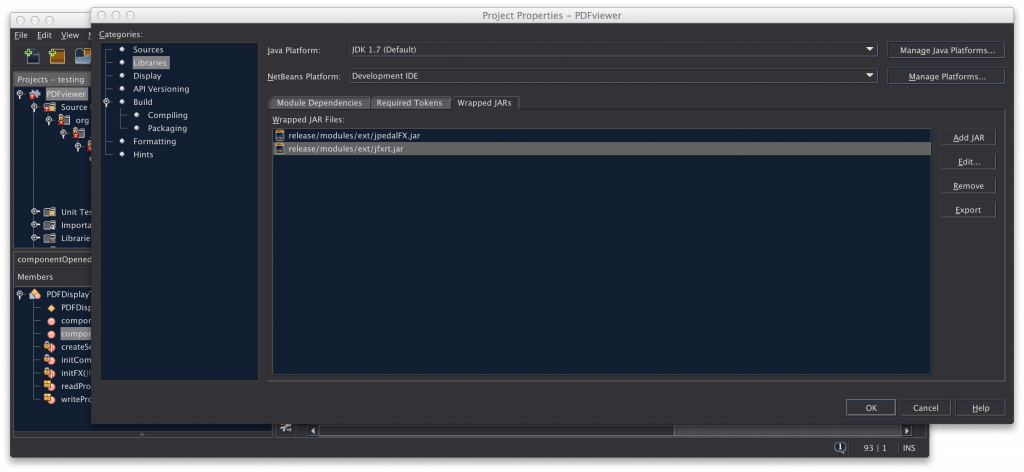This screenshot has width=1024, height=472.
Task: Click the Unit Tests folder icon
Action: click(x=48, y=211)
